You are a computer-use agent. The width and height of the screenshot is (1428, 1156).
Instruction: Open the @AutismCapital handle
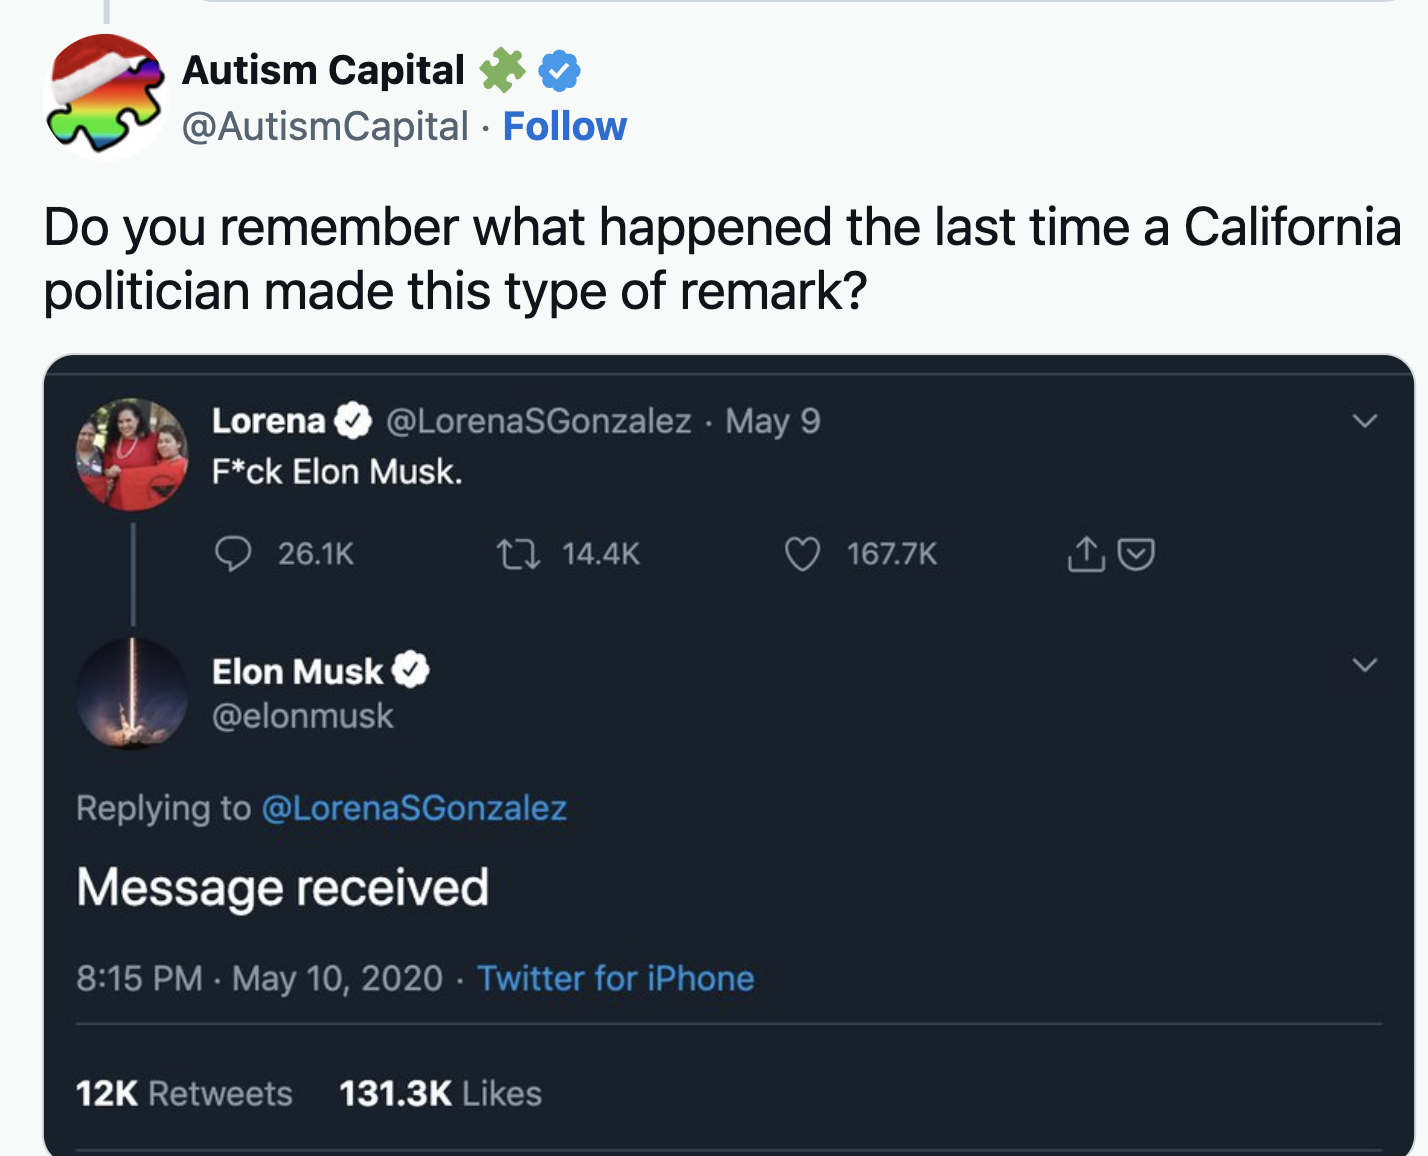point(325,127)
